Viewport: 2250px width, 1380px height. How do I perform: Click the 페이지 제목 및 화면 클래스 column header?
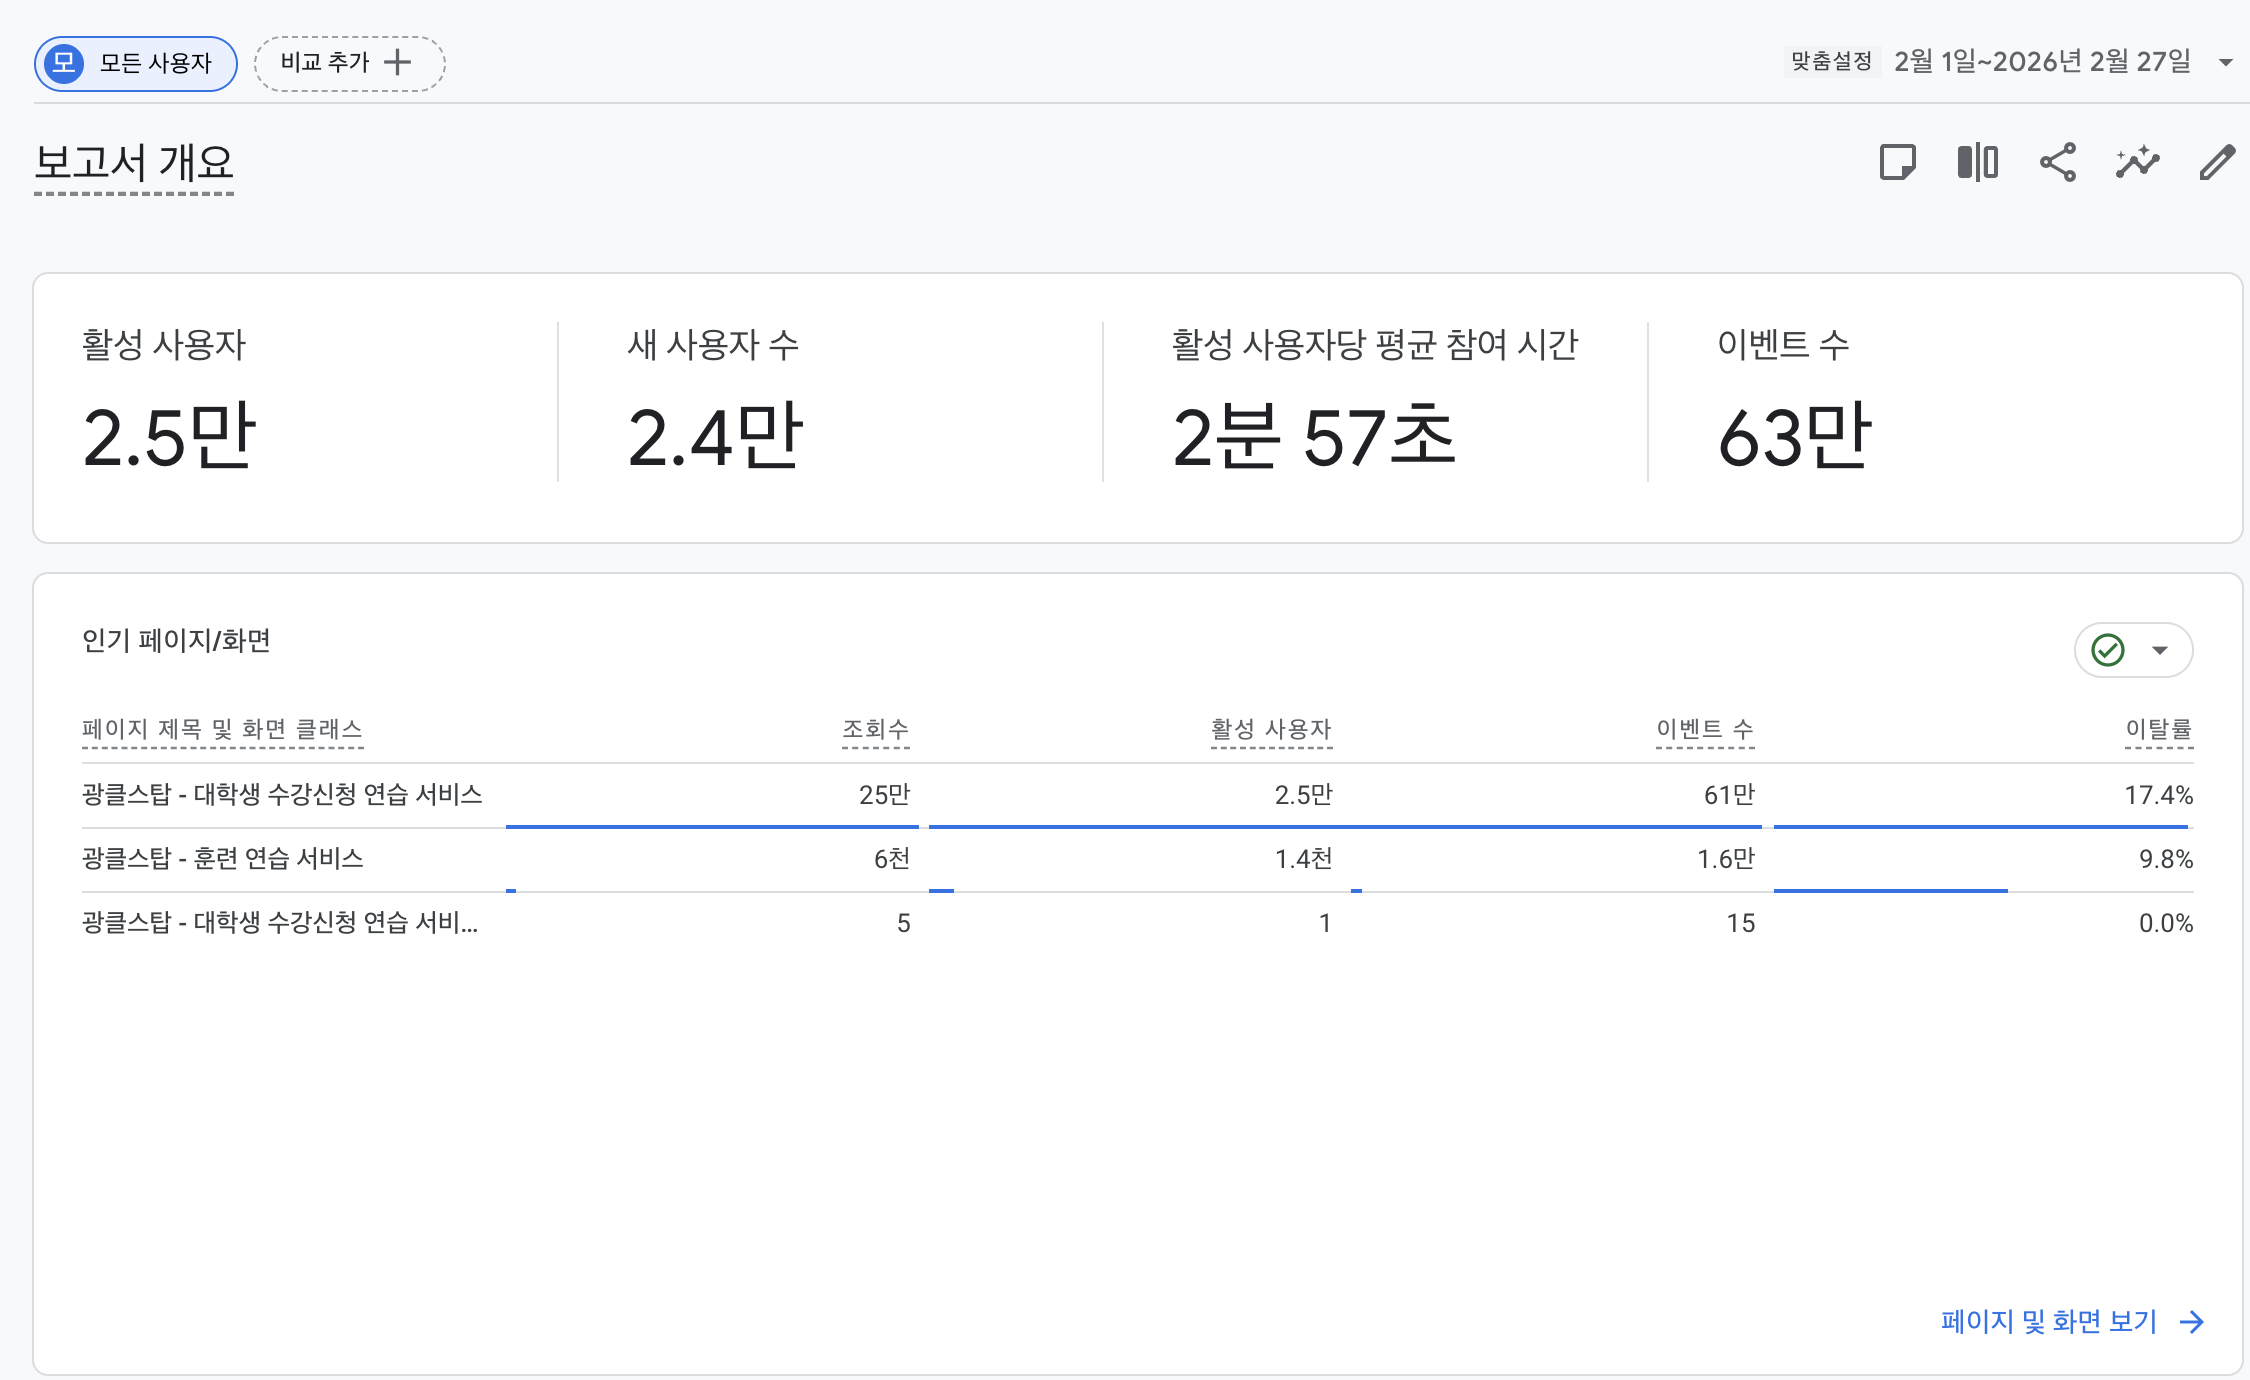coord(222,729)
